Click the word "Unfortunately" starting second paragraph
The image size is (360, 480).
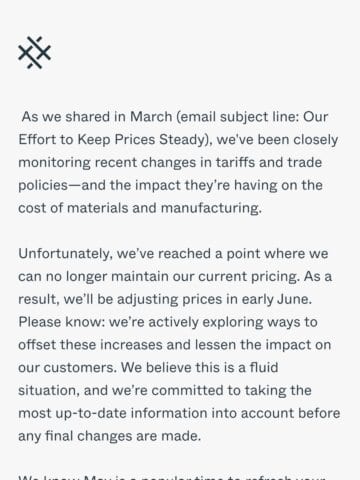(x=65, y=254)
